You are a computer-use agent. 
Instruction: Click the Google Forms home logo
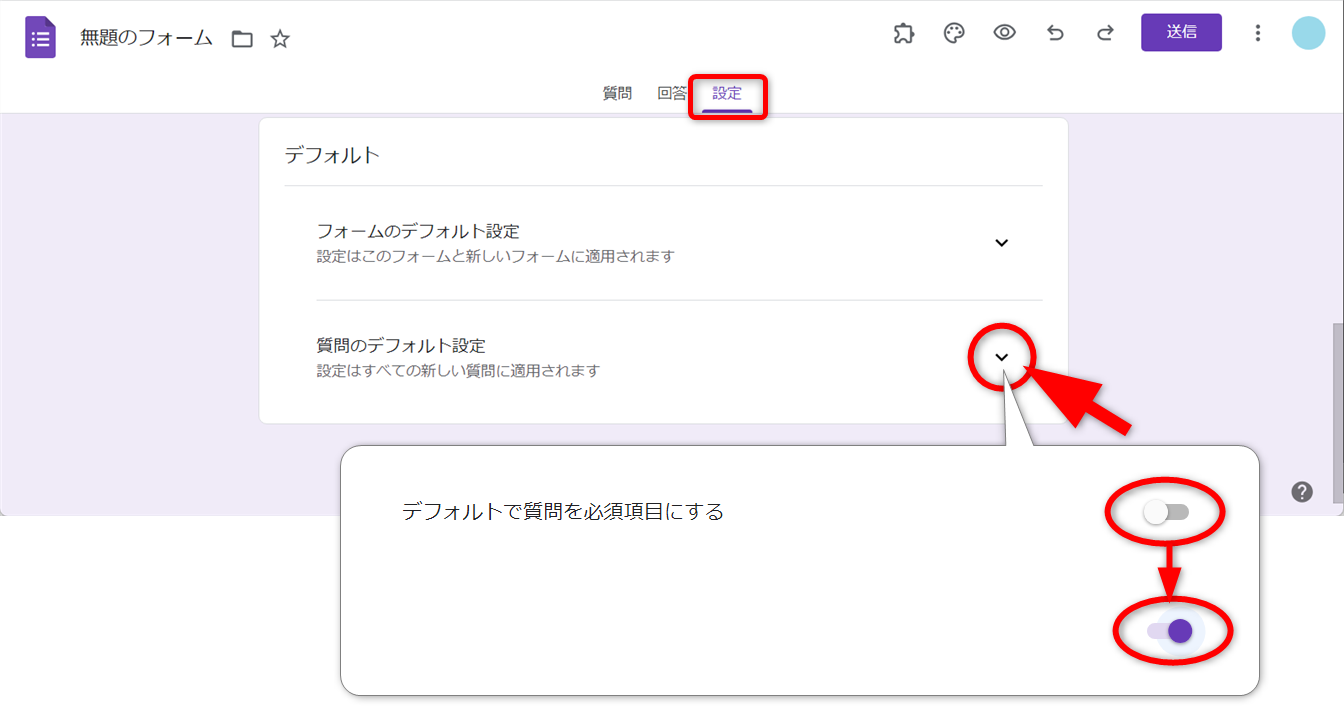click(x=40, y=38)
